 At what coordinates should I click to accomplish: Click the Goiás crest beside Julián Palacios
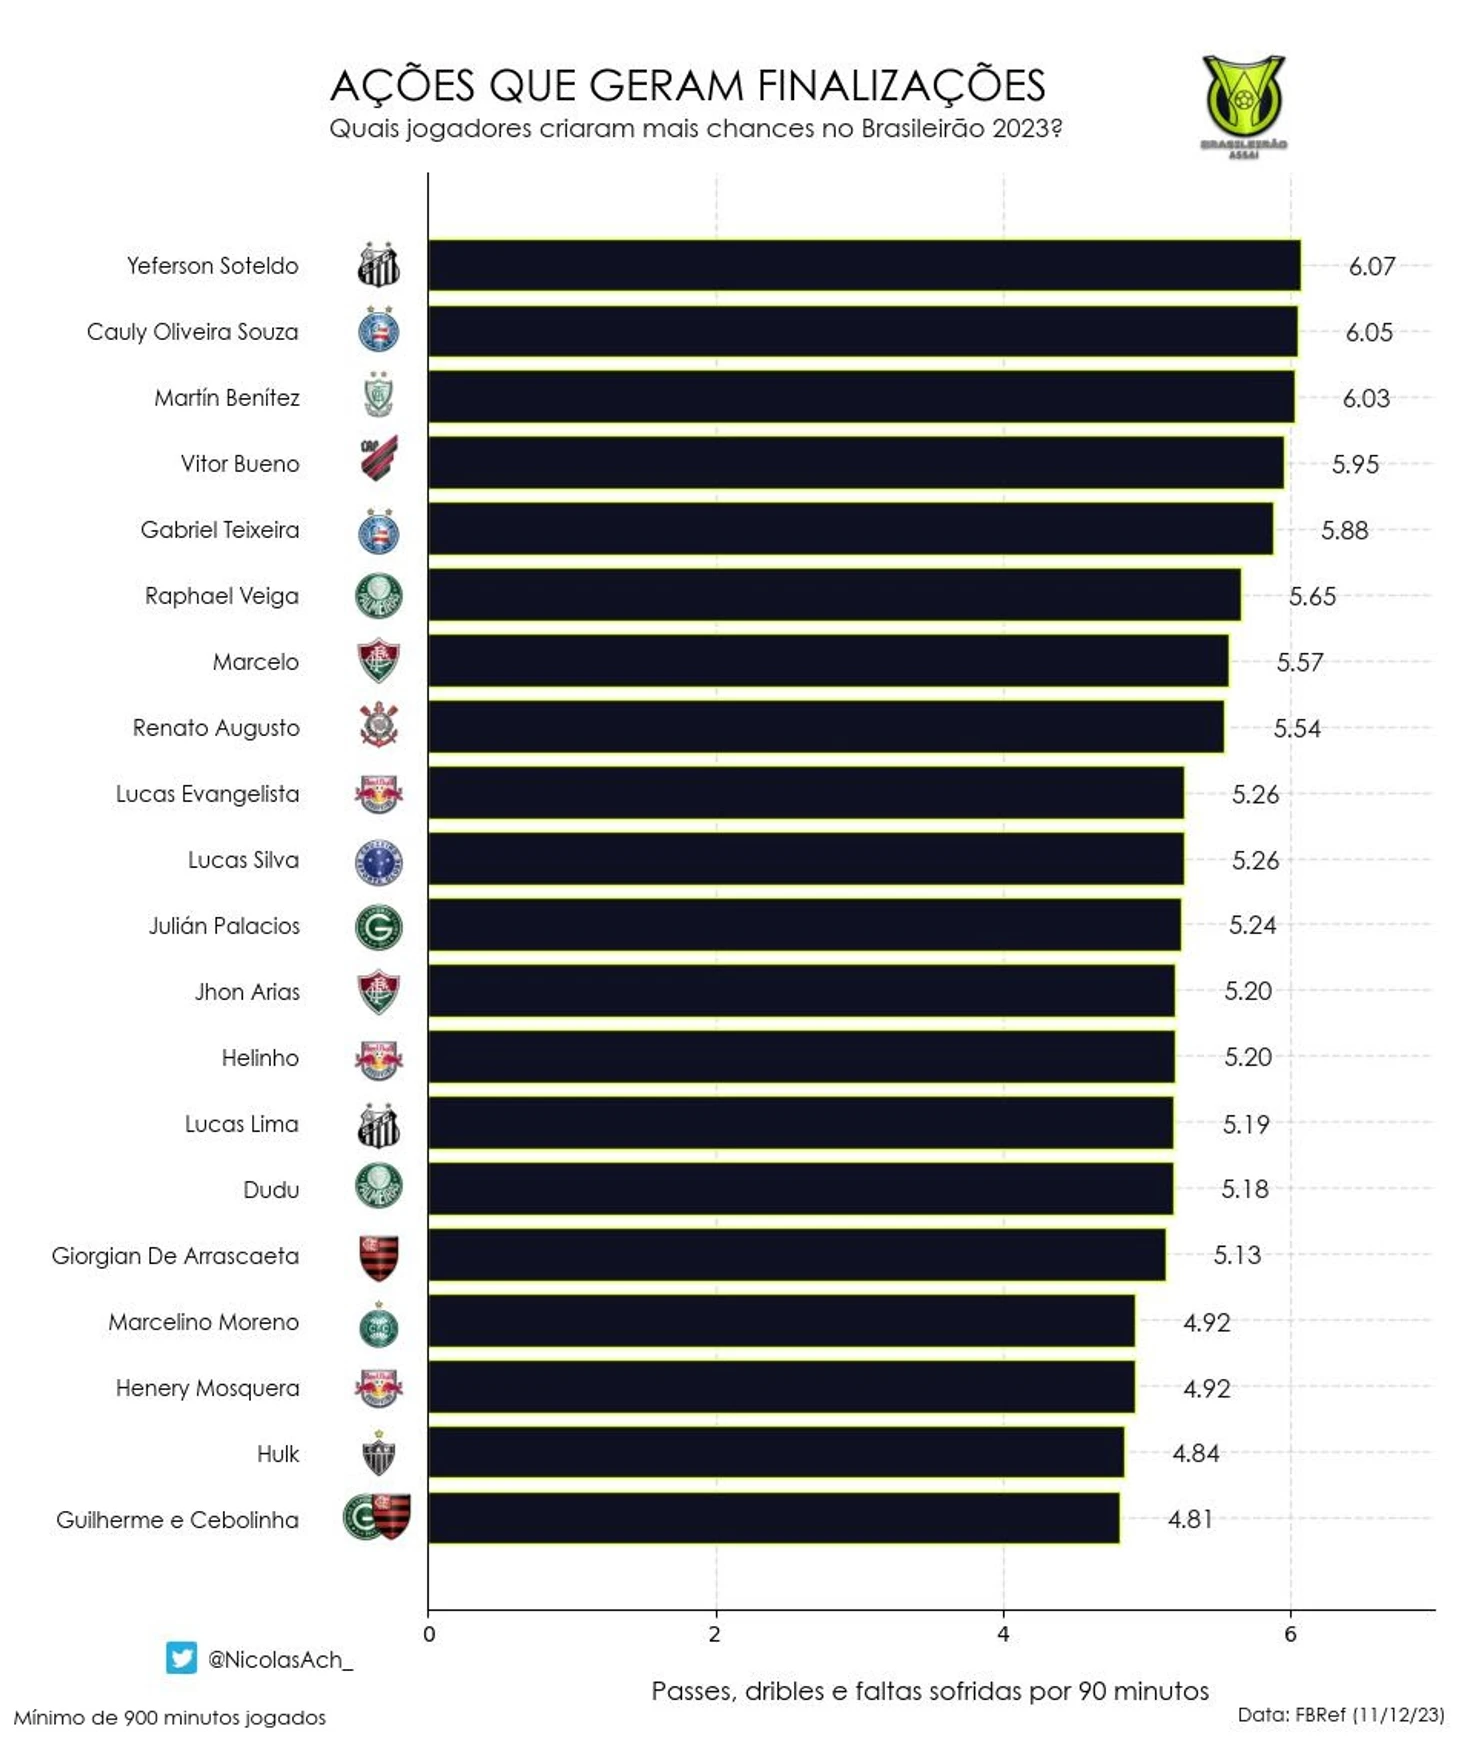[x=379, y=927]
